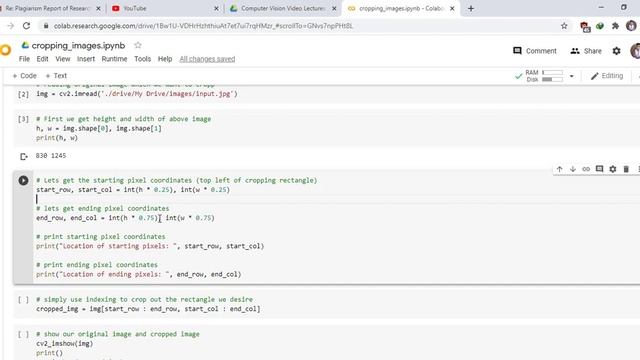Click the notebook title cropping_images.ipynb
The image size is (640, 360).
pos(78,46)
